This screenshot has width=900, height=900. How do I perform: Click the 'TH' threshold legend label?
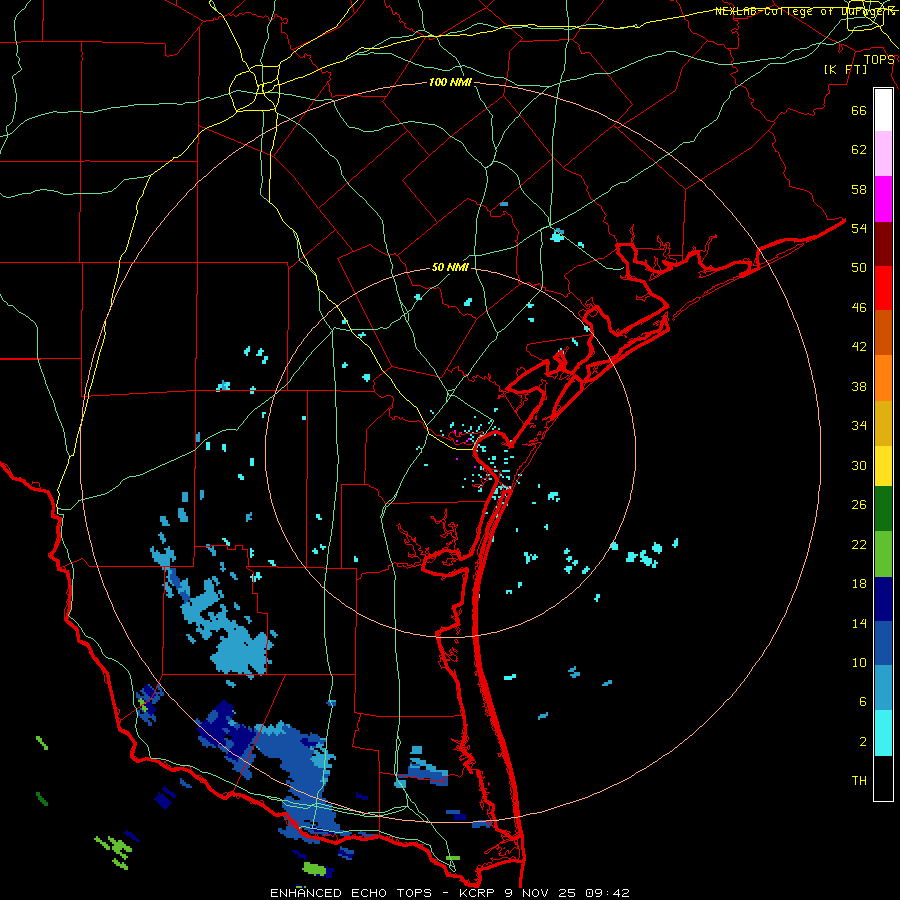coord(859,781)
